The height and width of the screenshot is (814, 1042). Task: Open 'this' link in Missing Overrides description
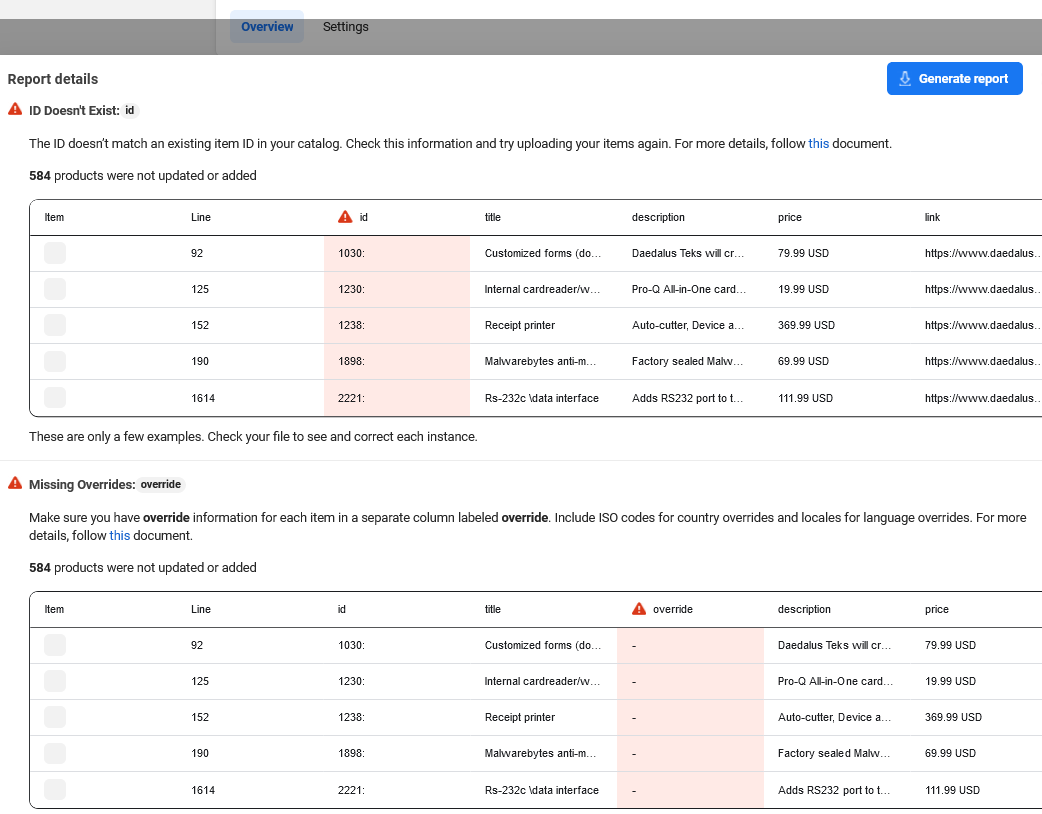(119, 535)
